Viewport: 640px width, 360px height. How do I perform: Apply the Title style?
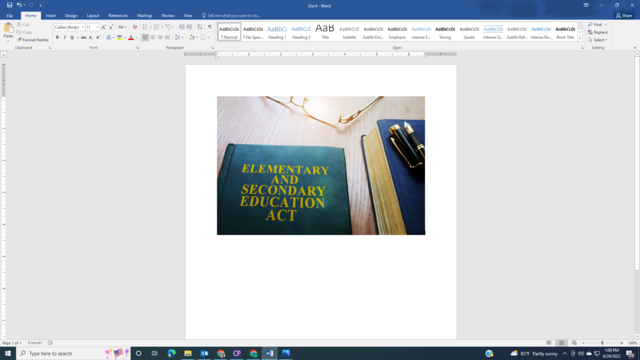(325, 32)
